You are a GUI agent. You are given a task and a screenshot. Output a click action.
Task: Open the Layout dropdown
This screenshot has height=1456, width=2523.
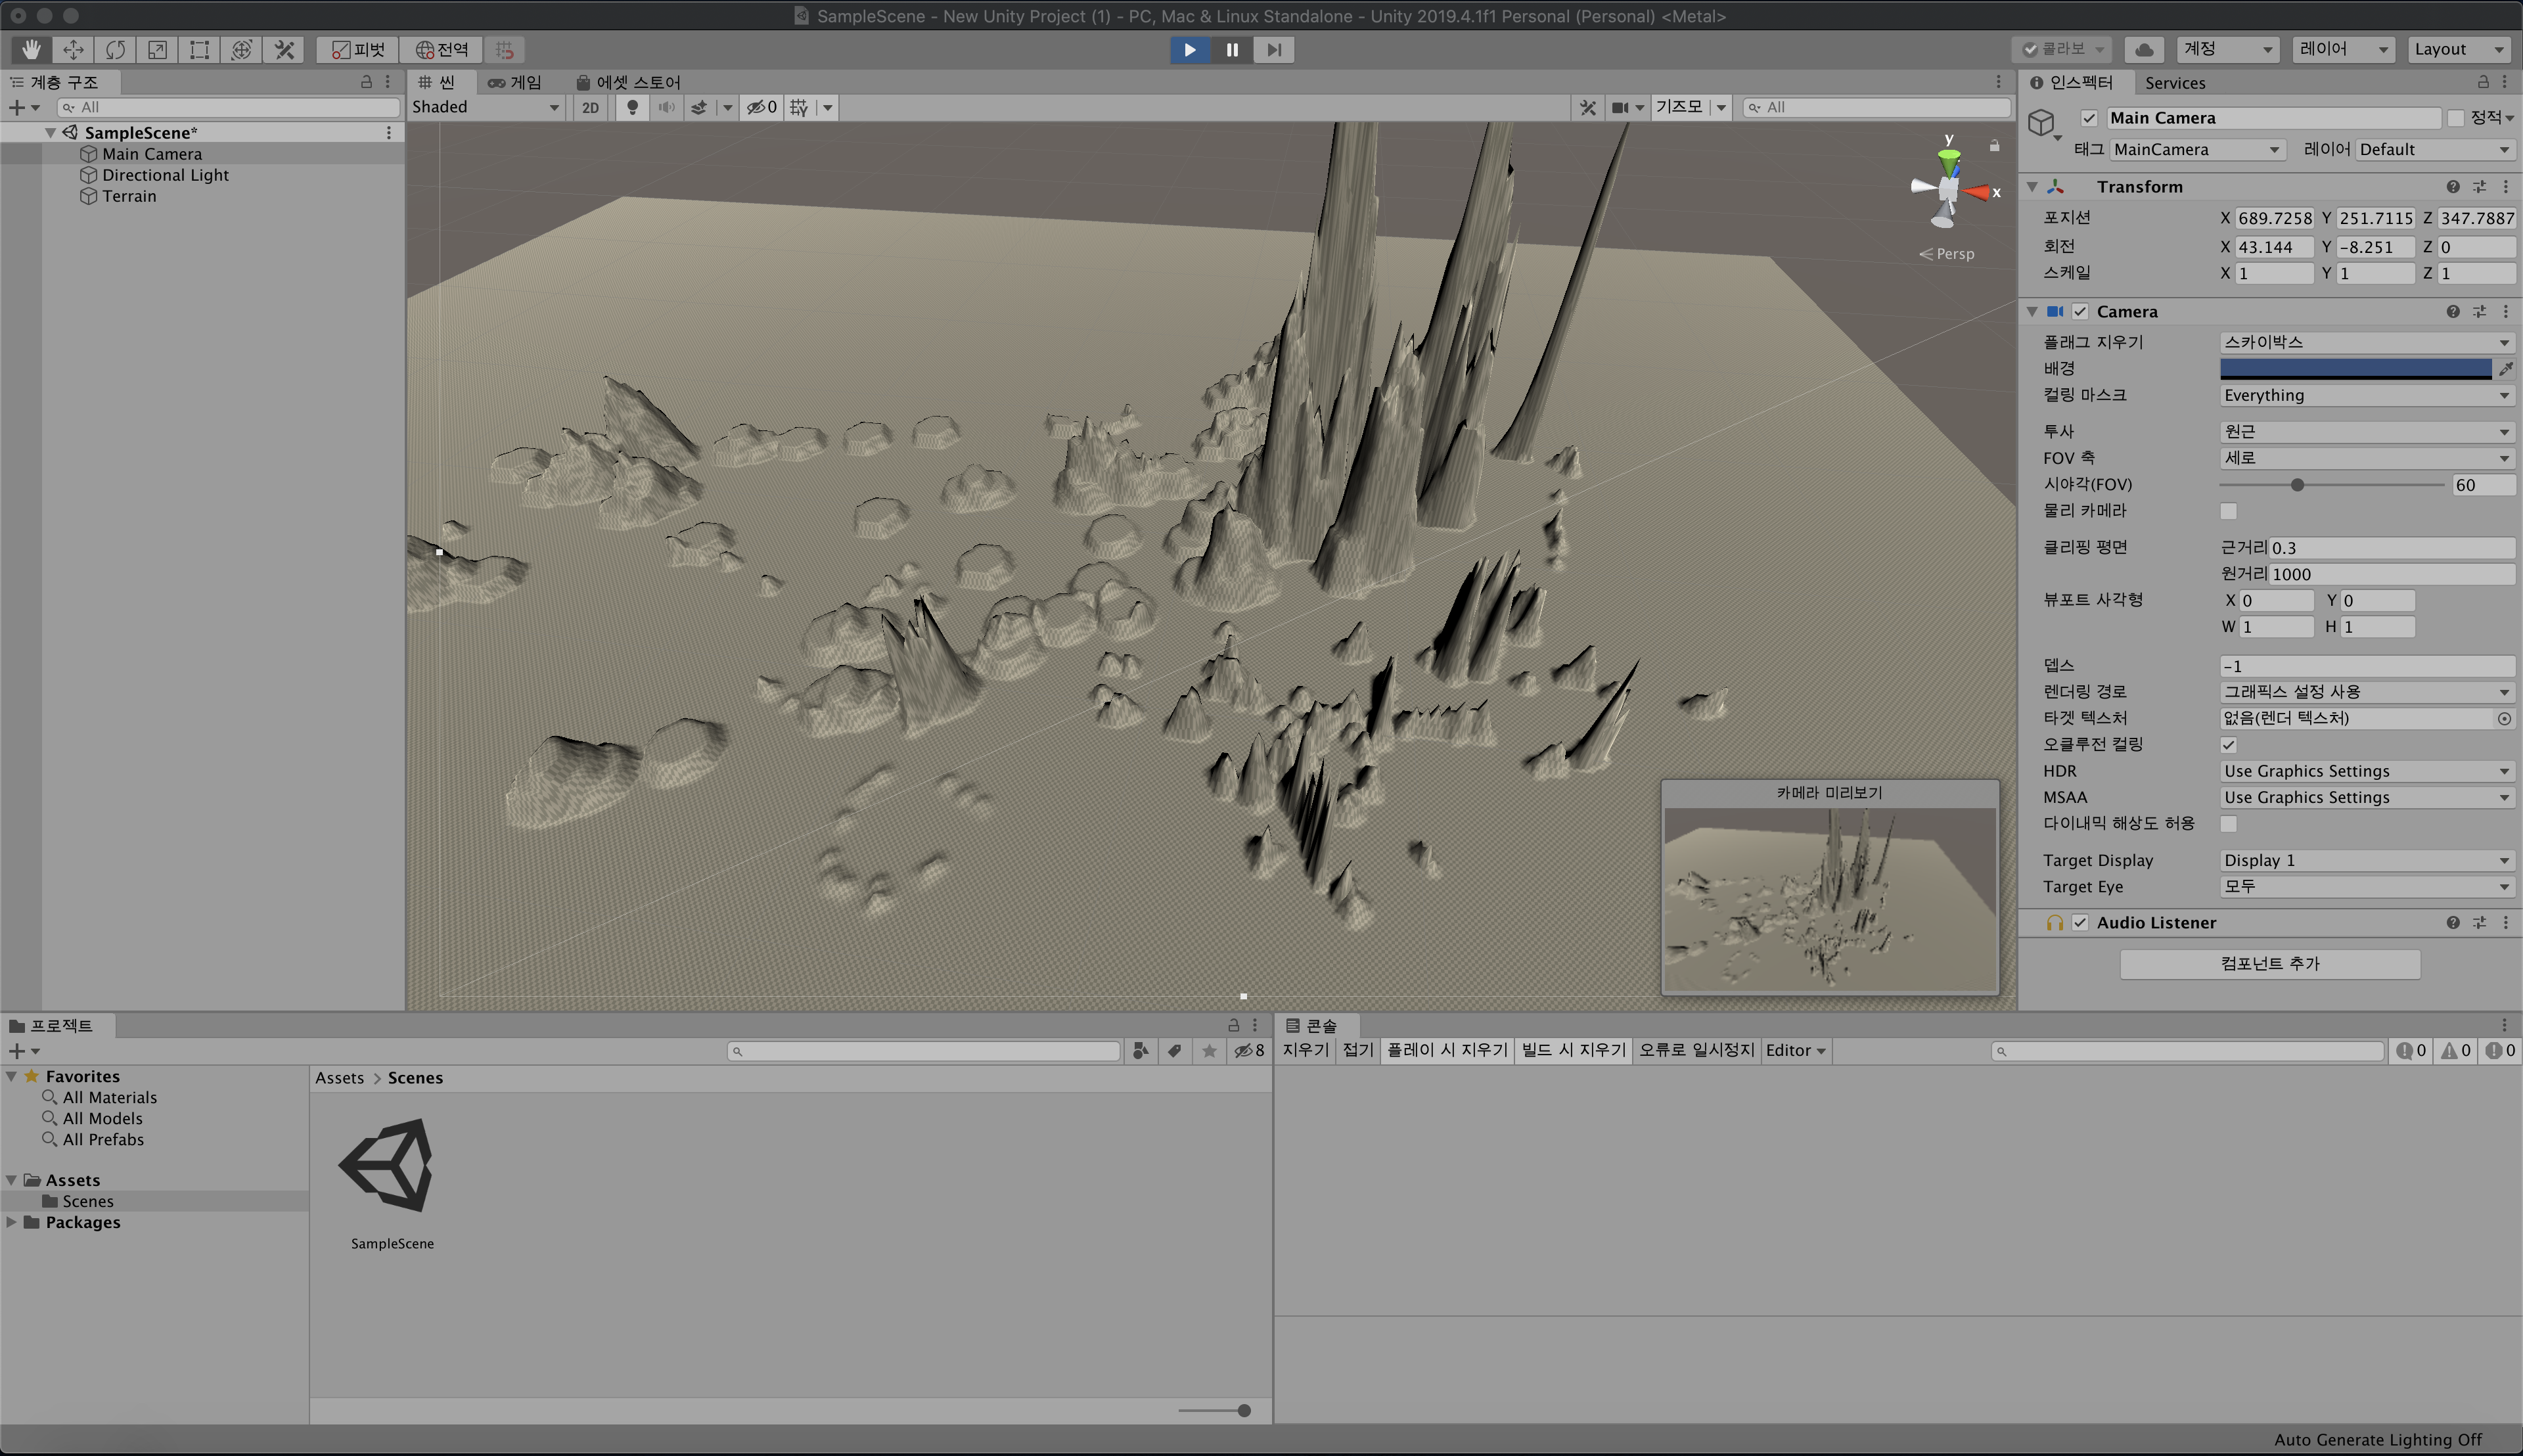[2458, 49]
